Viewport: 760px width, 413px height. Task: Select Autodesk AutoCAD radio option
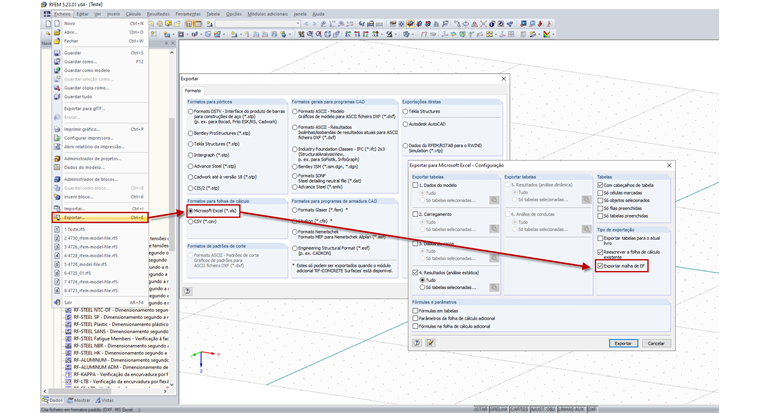(405, 124)
